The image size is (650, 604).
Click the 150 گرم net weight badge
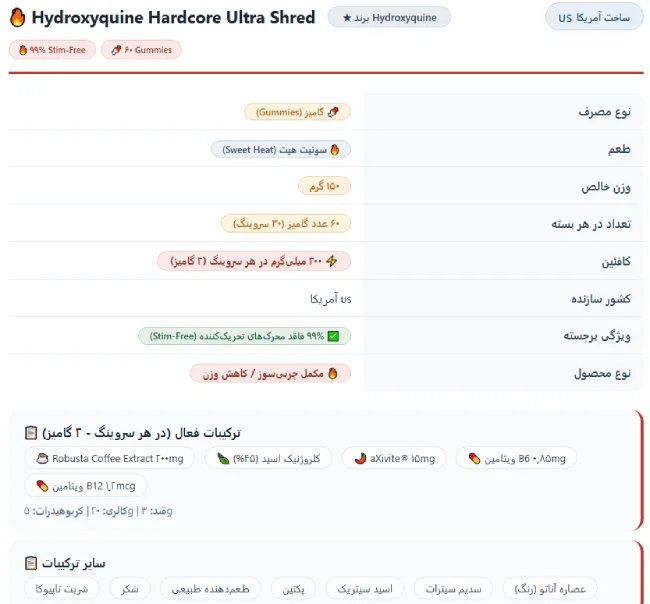click(324, 187)
